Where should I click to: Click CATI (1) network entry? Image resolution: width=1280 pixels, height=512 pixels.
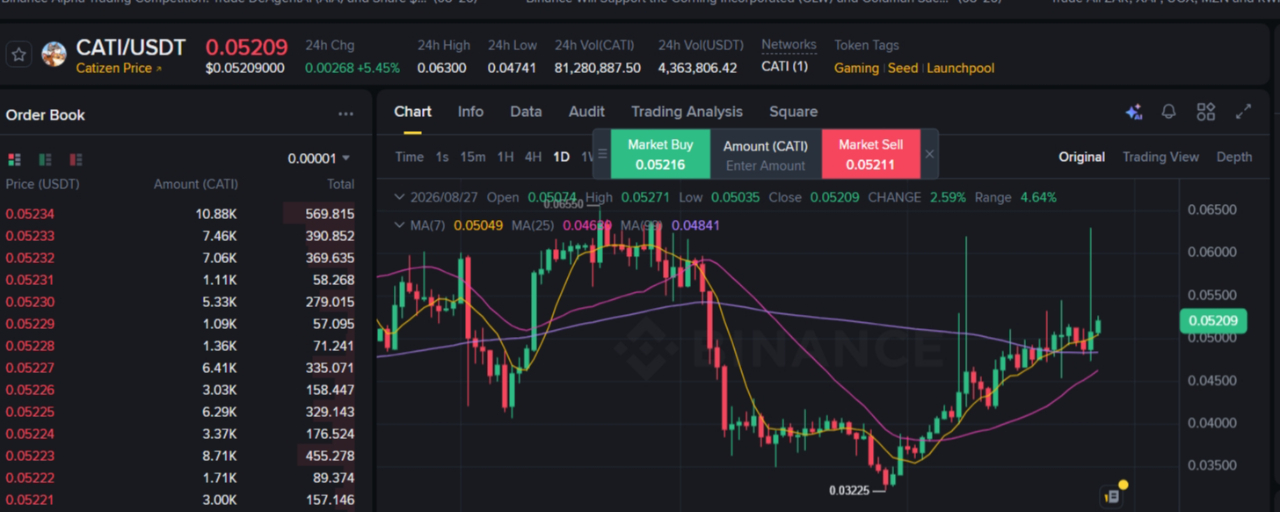pos(785,67)
